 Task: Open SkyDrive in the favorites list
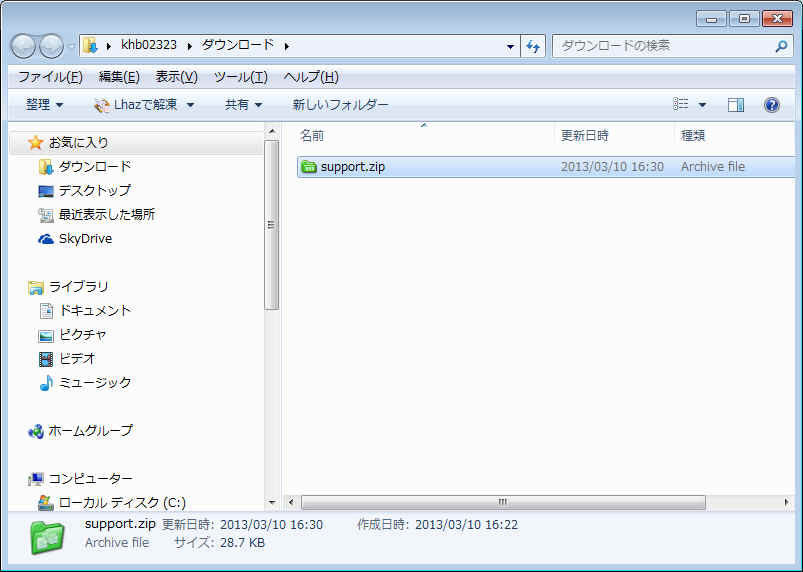tap(85, 239)
